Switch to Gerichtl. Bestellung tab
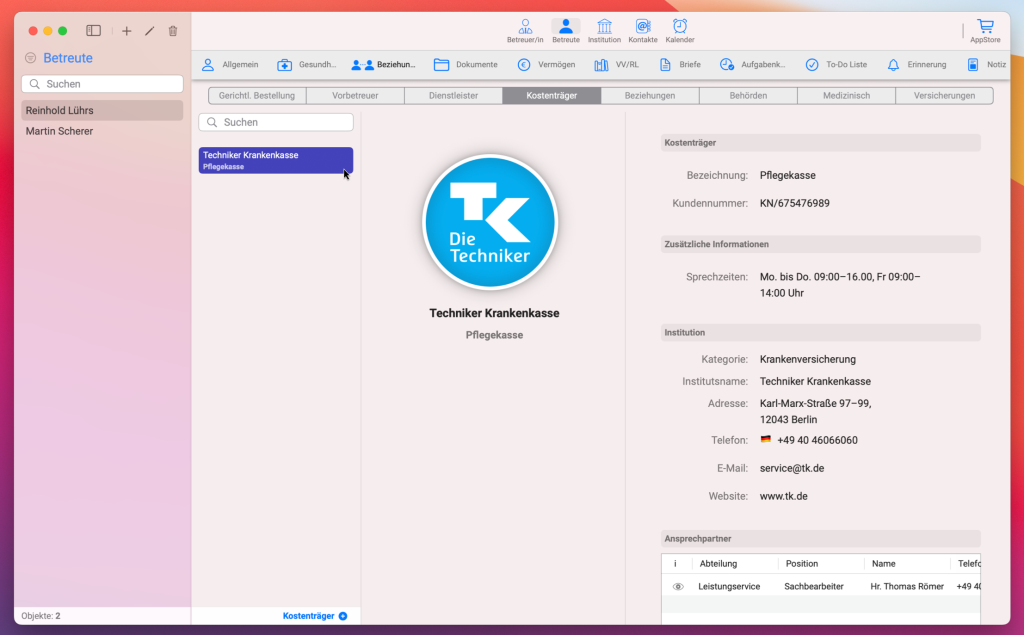The image size is (1024, 635). 257,95
